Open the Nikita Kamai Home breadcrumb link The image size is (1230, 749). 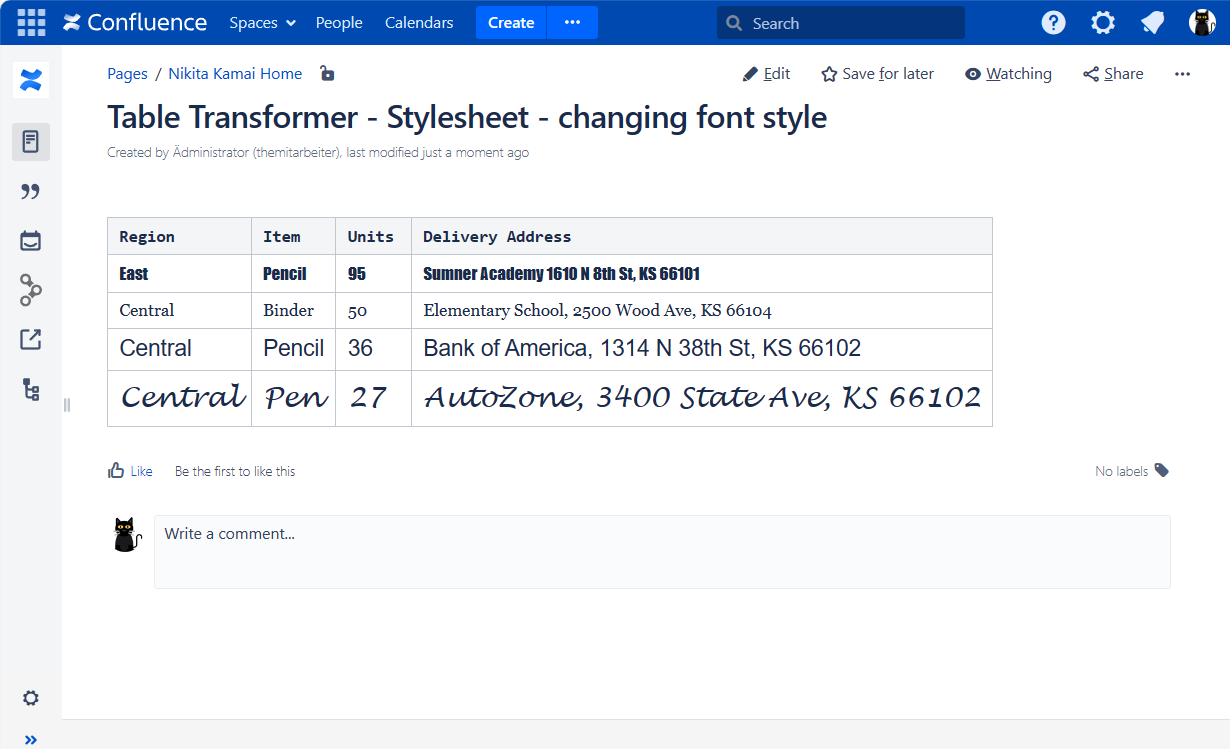click(235, 74)
